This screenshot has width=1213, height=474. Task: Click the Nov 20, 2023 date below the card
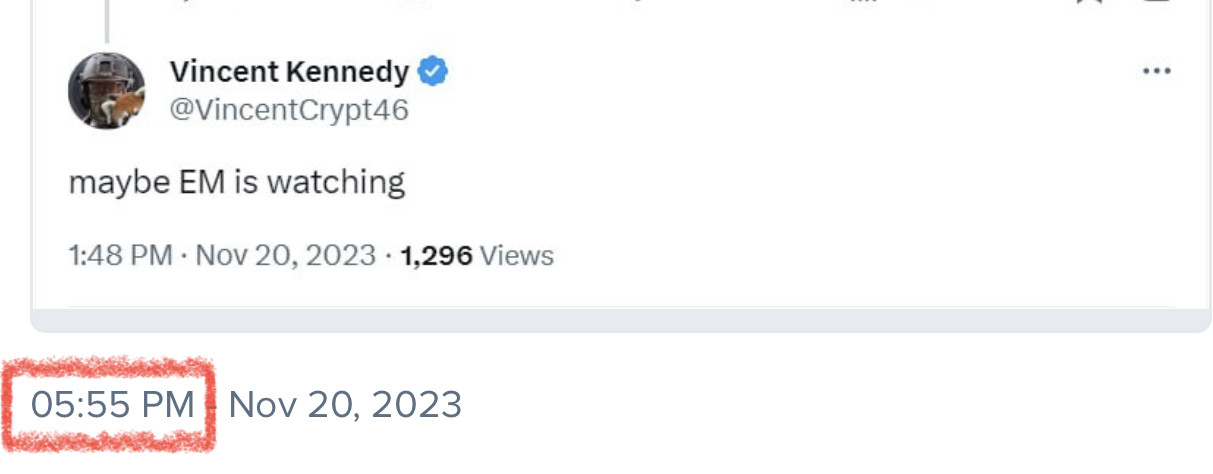click(x=345, y=404)
